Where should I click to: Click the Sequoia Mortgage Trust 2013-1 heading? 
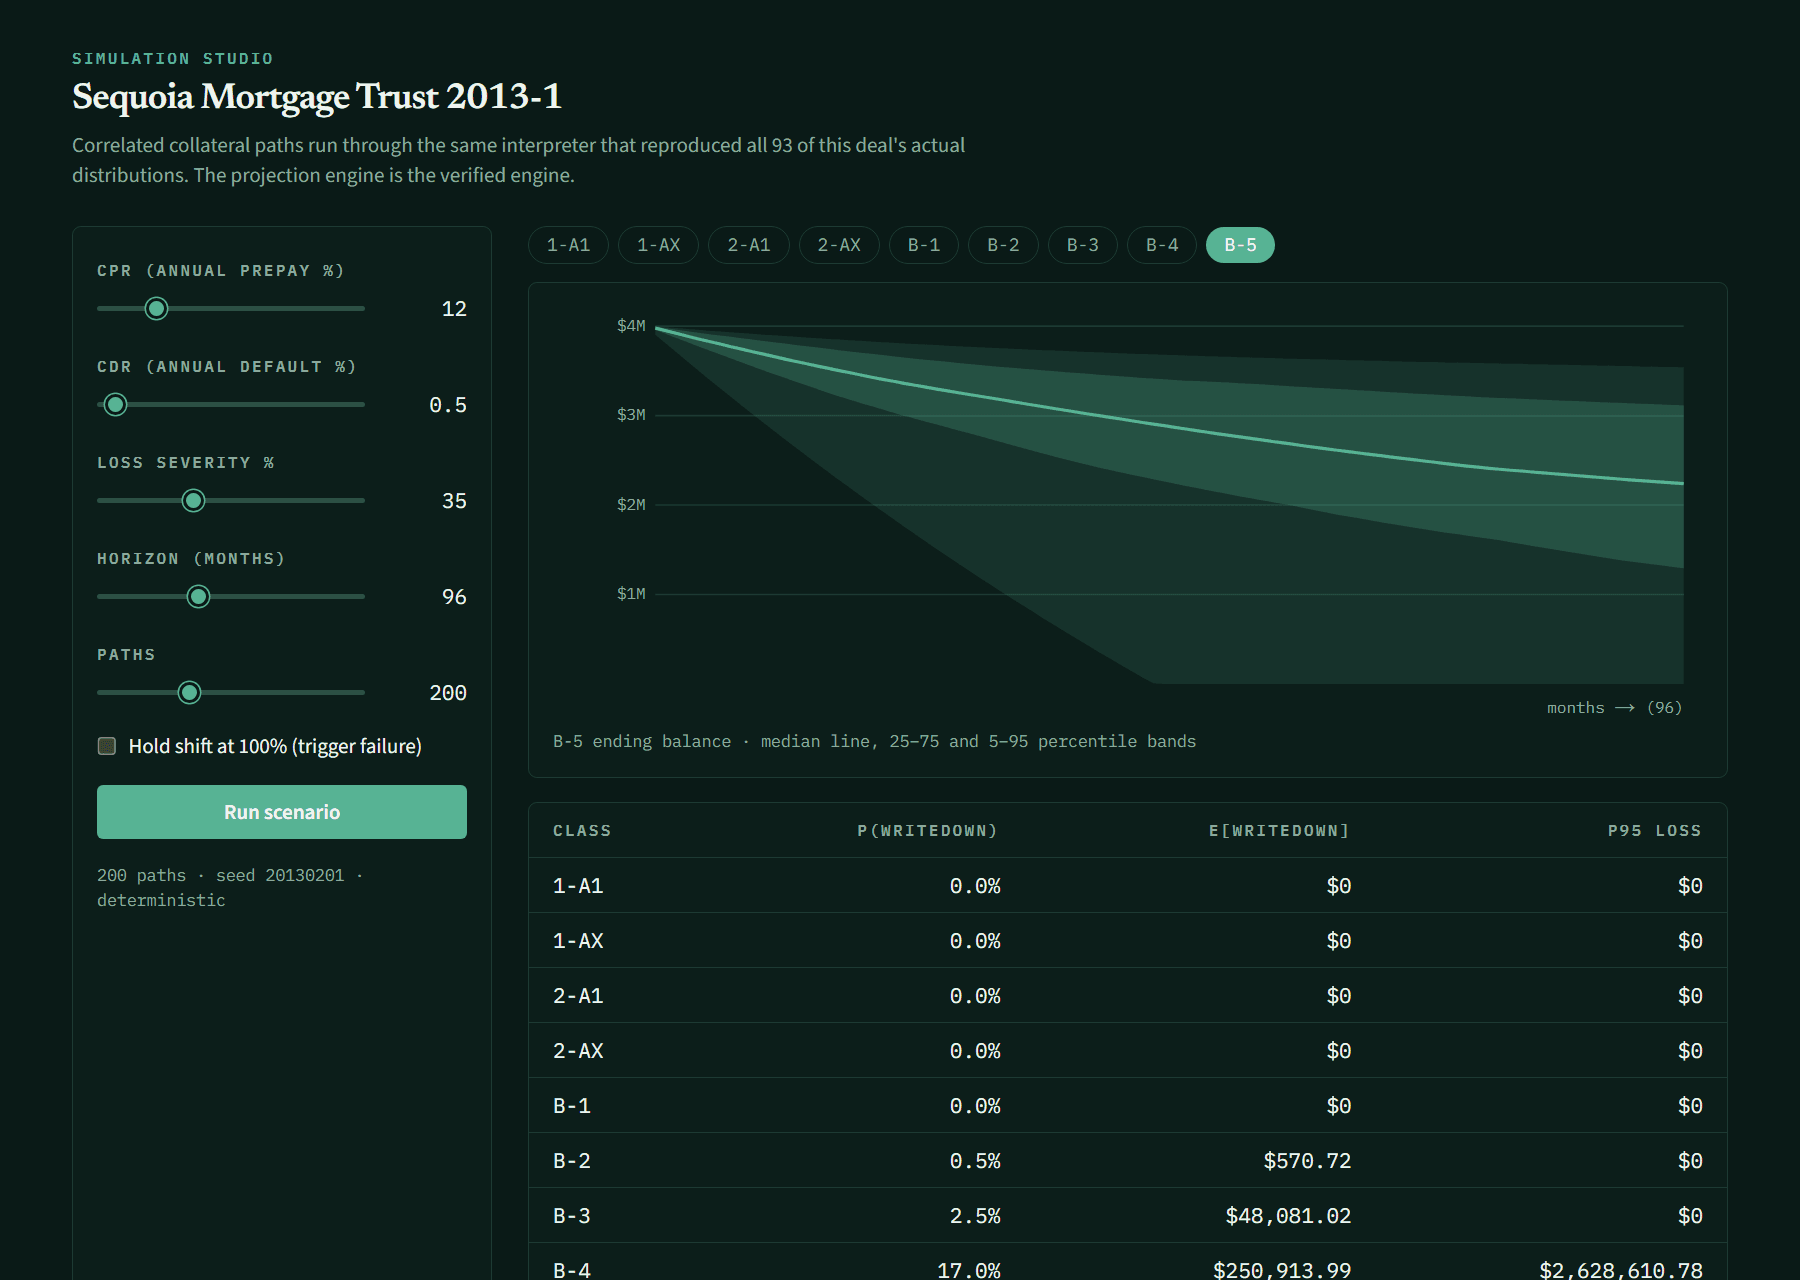pyautogui.click(x=317, y=97)
